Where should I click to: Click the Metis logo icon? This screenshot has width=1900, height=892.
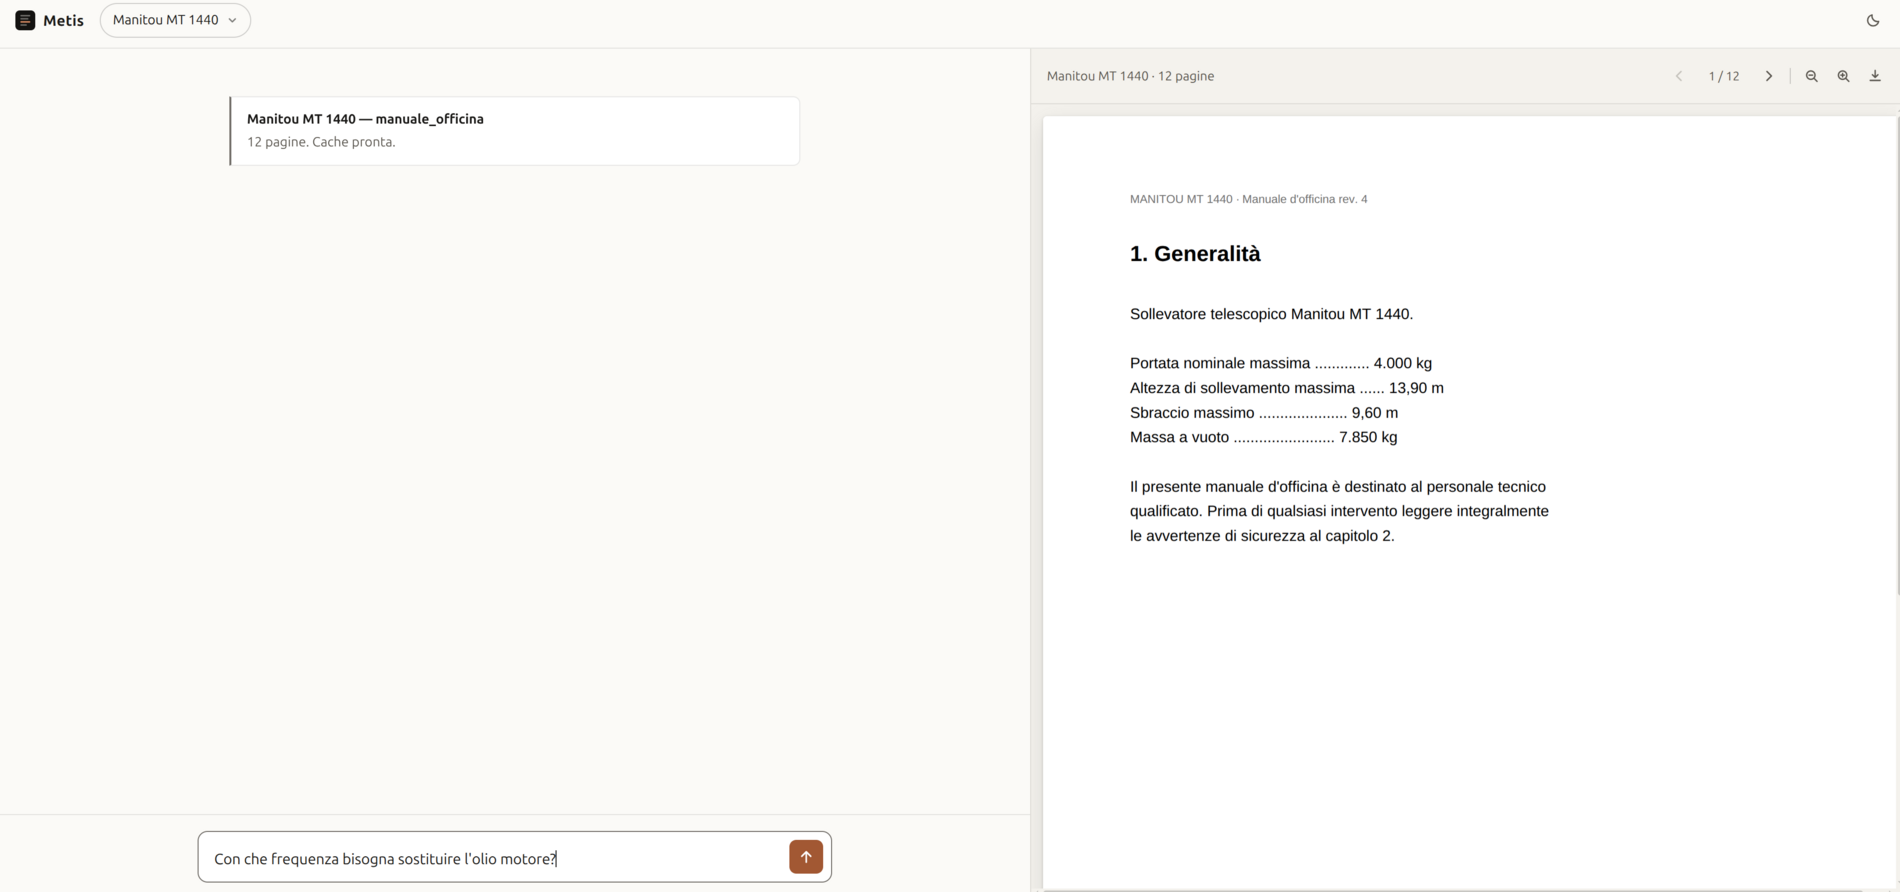[25, 20]
